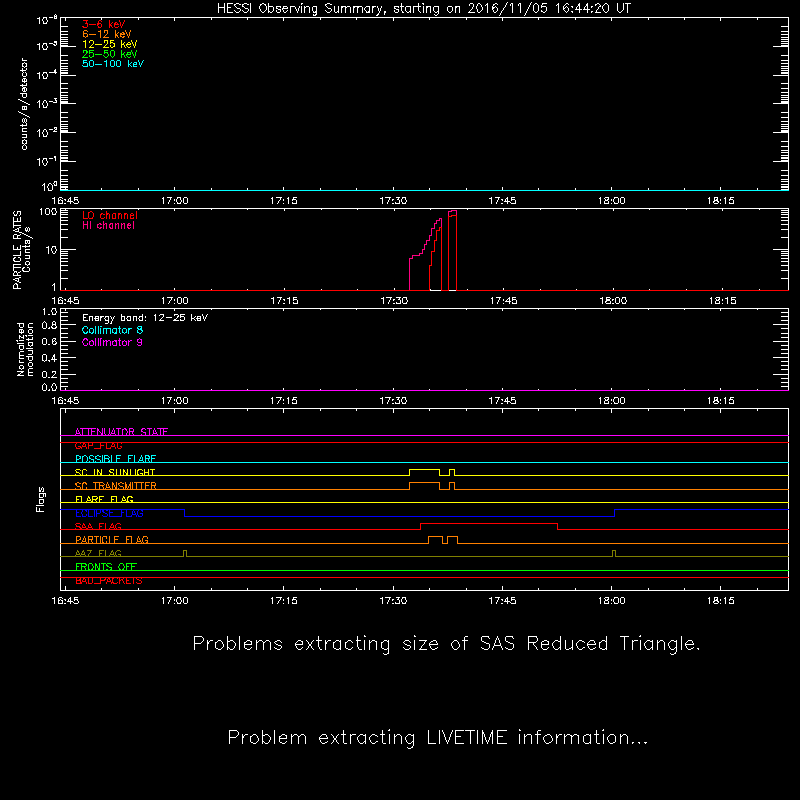
Task: Click the vertical Flags axis label
Action: click(41, 499)
